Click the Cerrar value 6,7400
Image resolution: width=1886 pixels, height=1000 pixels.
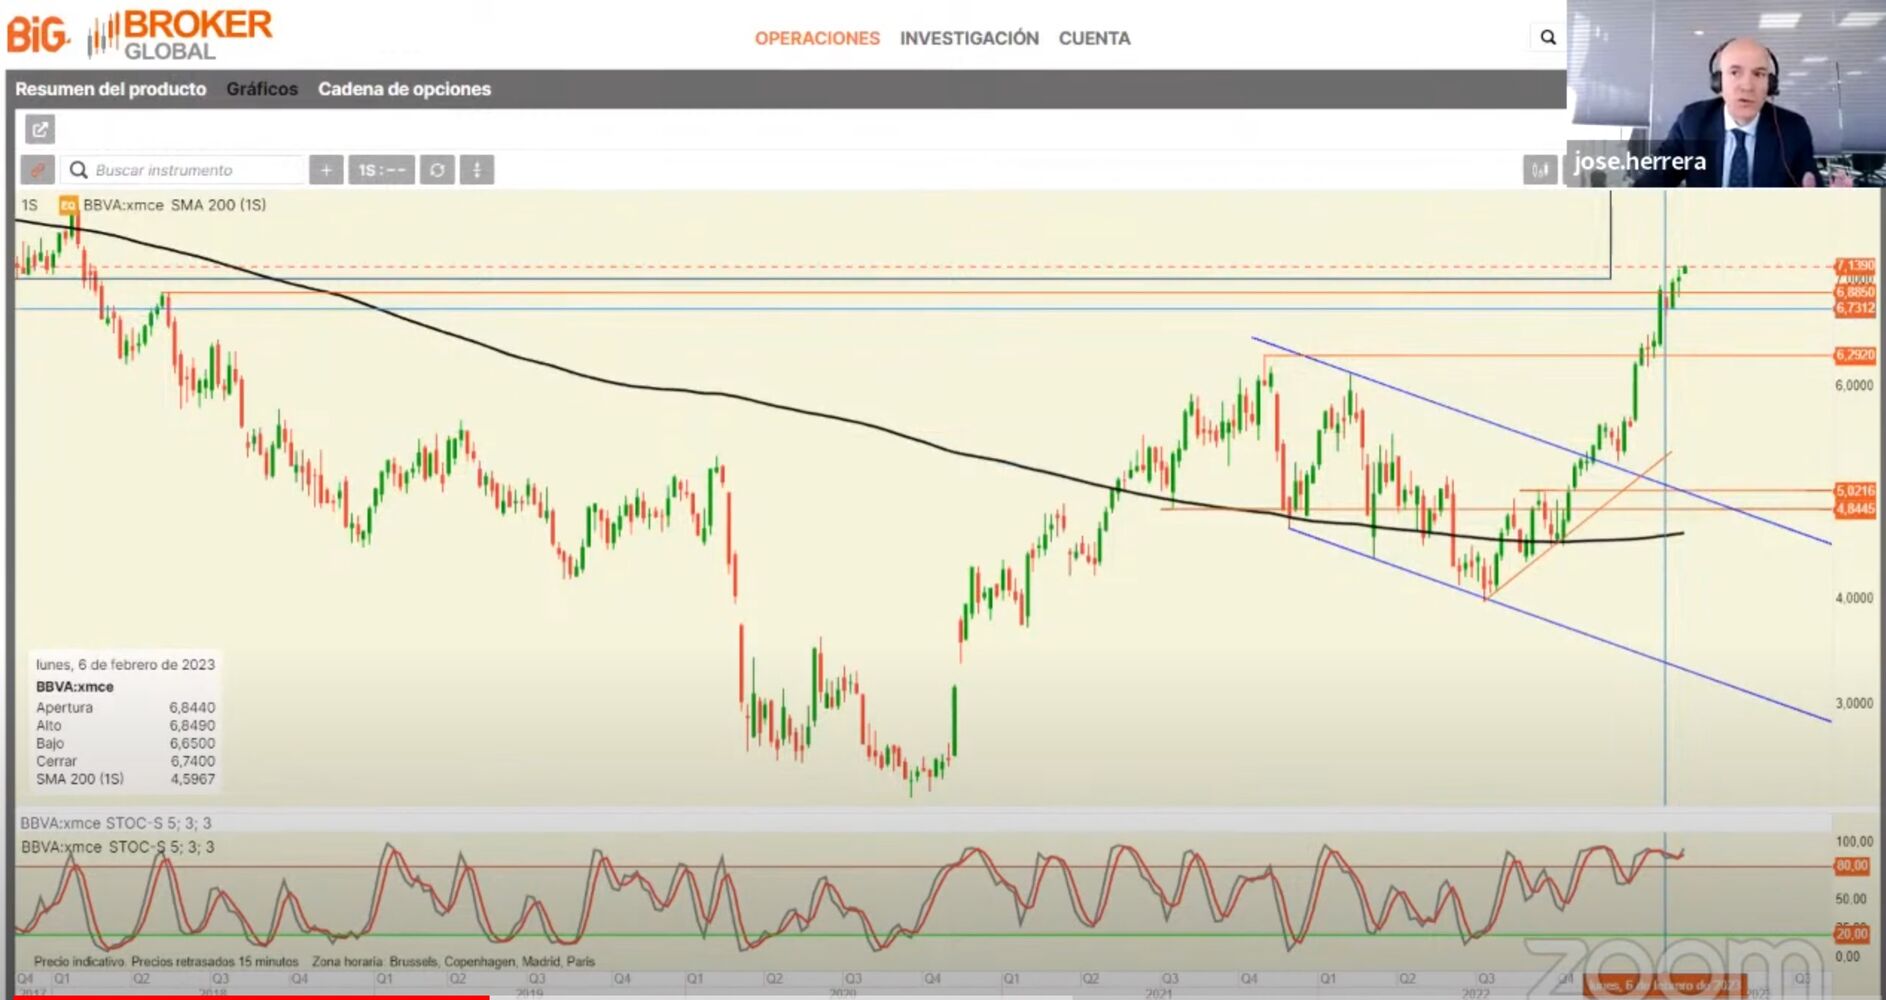point(192,761)
